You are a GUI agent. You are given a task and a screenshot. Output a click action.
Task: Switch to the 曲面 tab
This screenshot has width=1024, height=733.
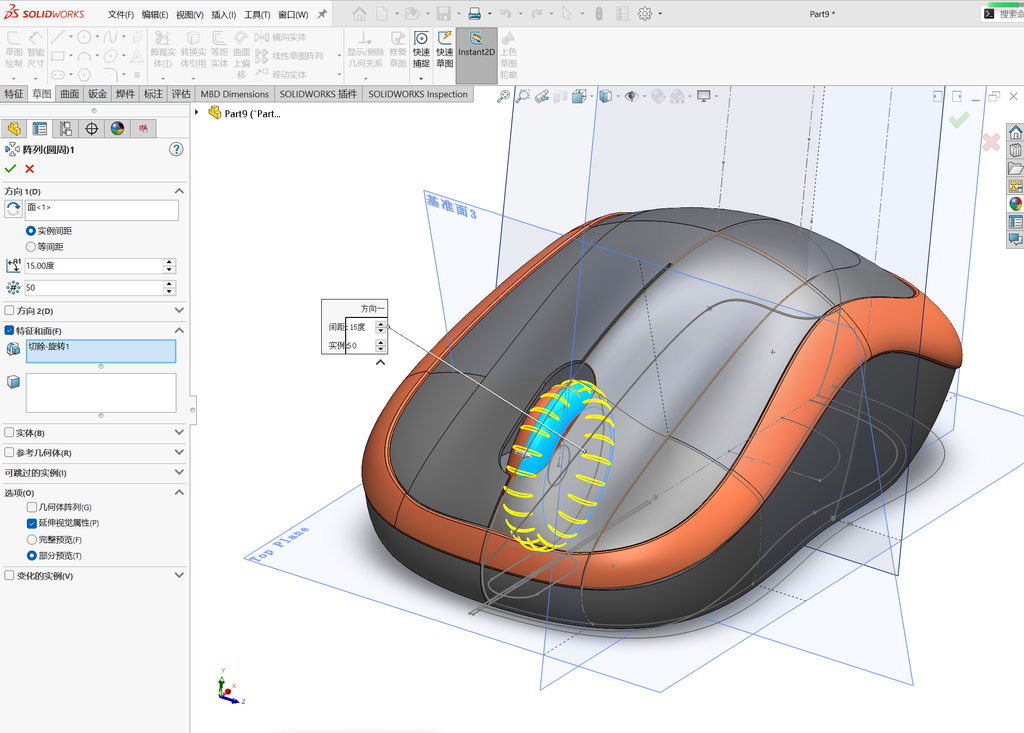point(69,94)
